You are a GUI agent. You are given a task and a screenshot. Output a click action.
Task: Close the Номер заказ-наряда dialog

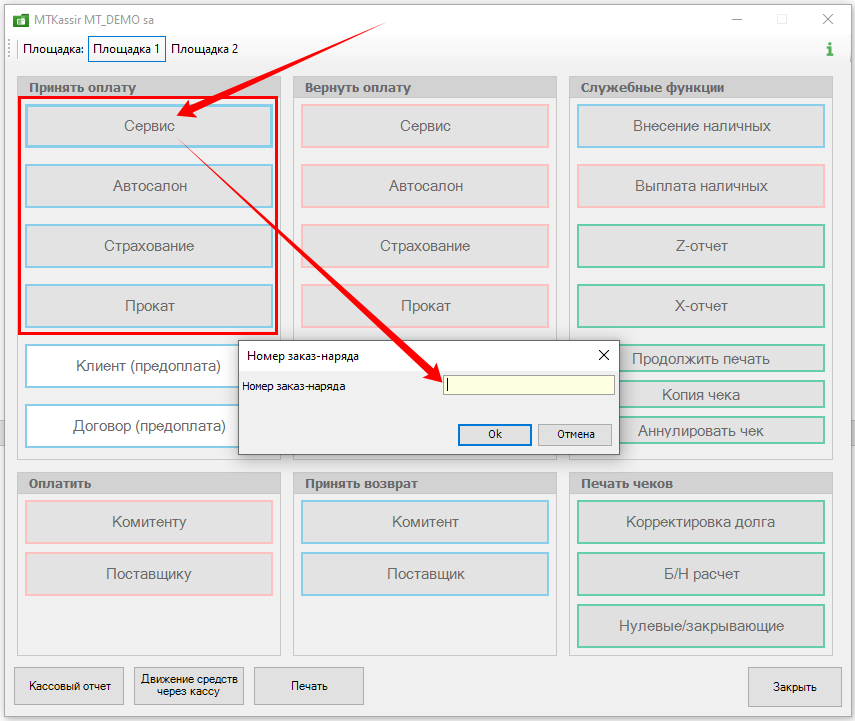tap(603, 355)
